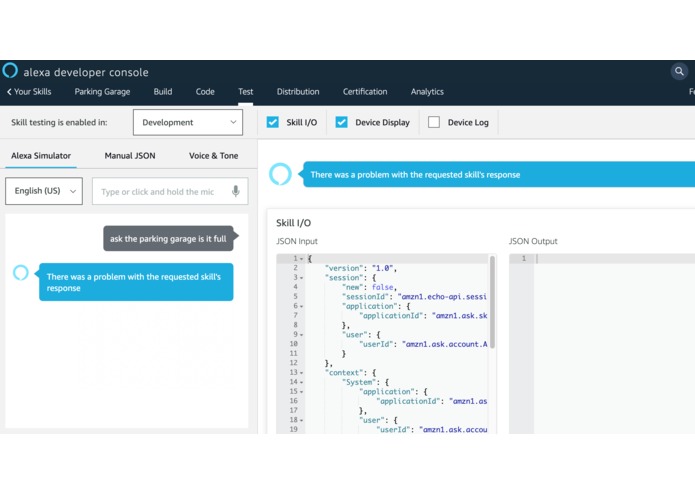Click the alexa developer console title
The width and height of the screenshot is (695, 494).
[x=86, y=72]
